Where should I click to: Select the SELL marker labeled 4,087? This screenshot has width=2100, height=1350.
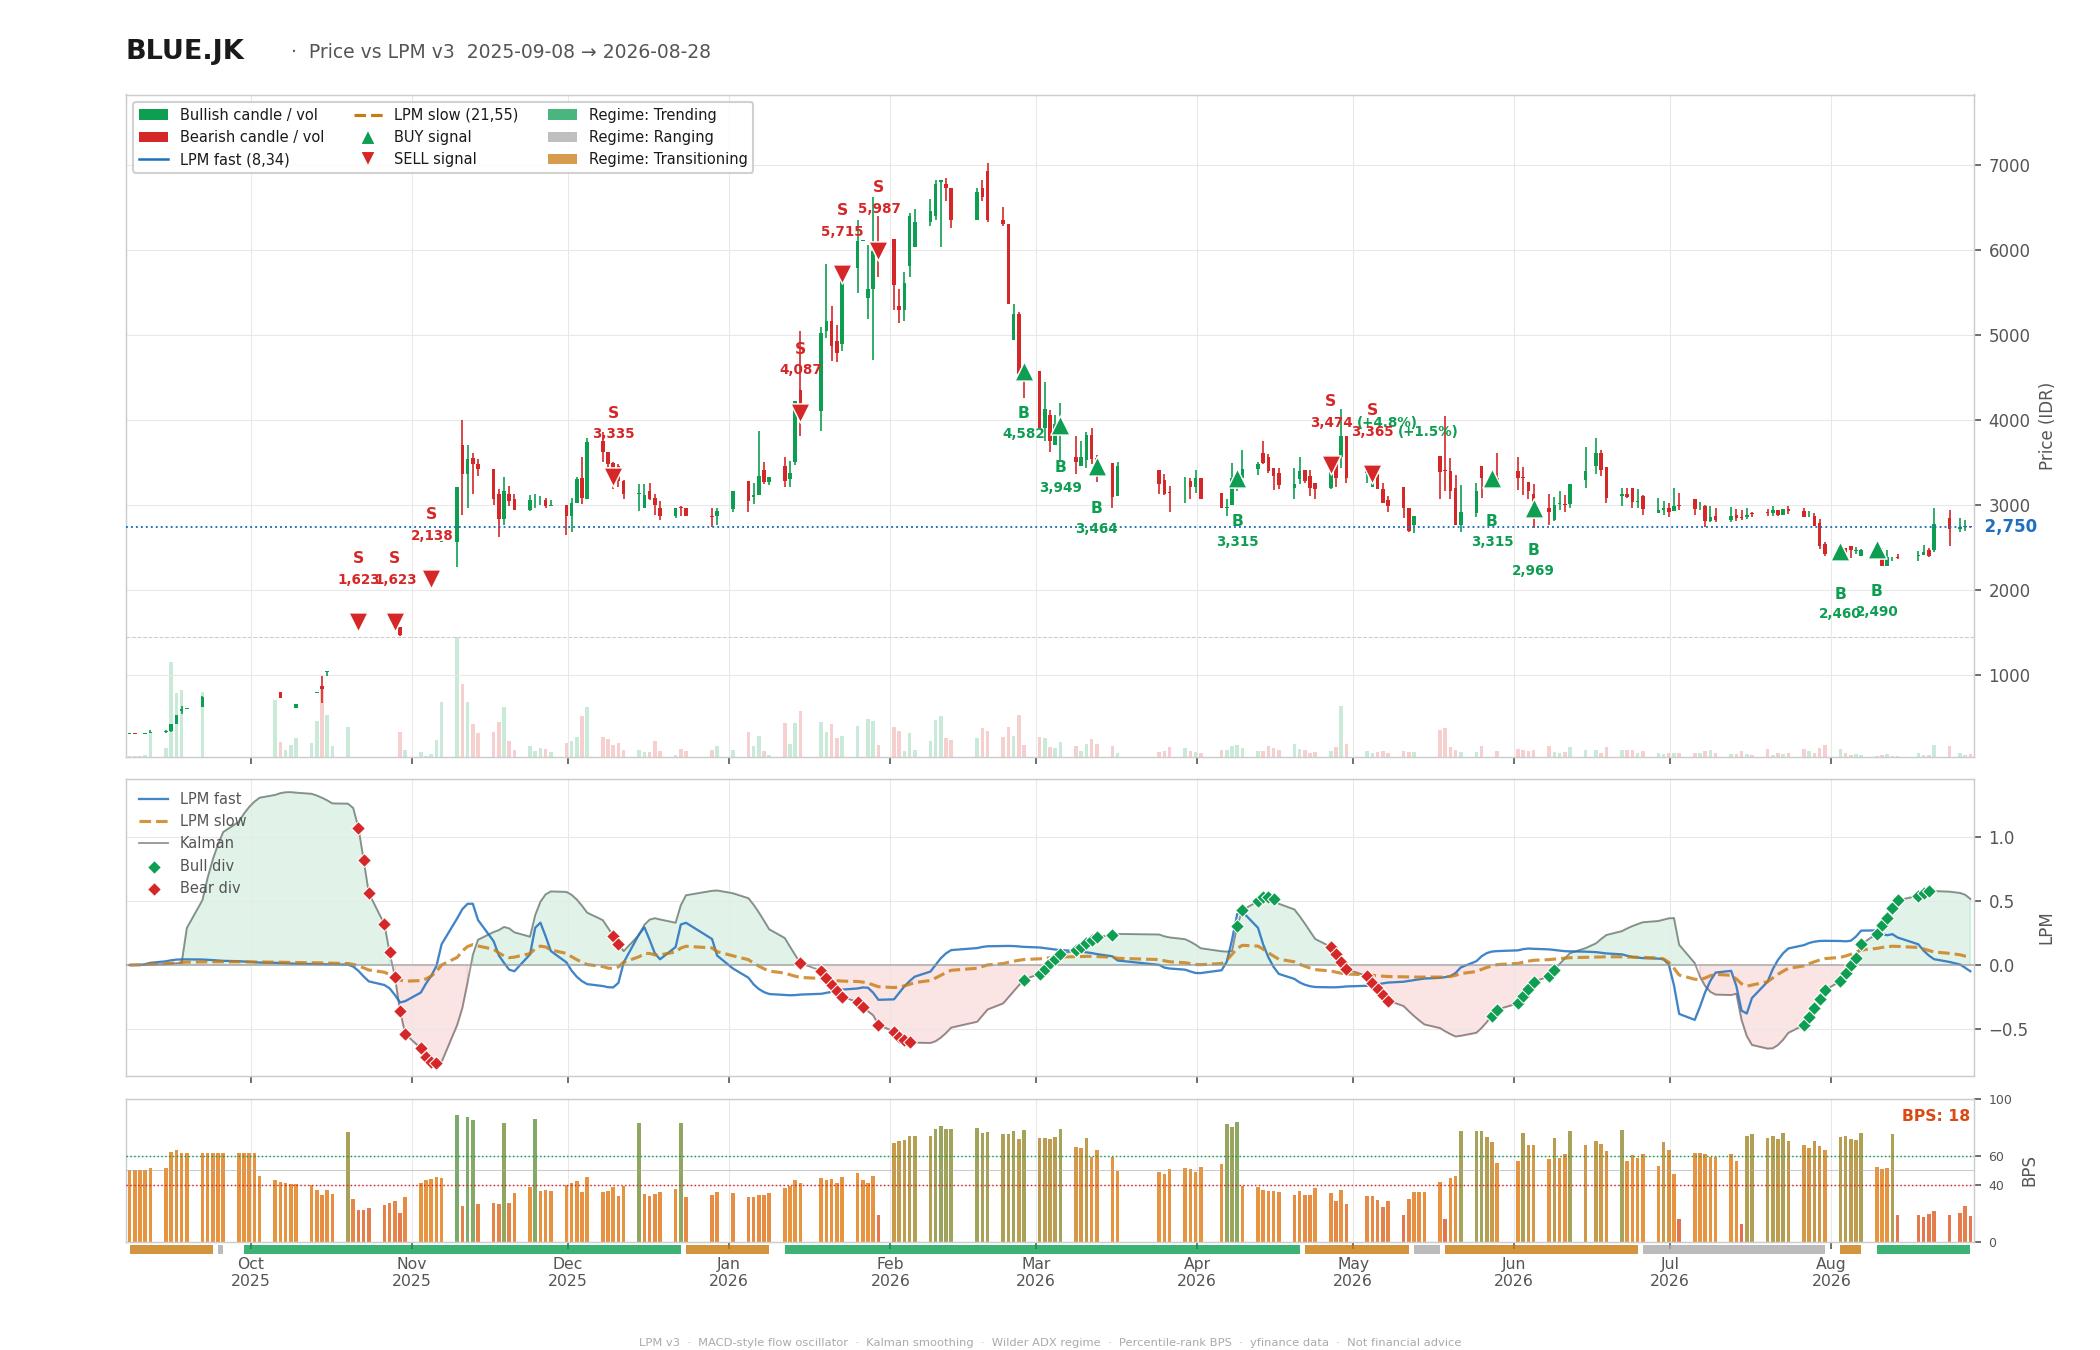(800, 412)
